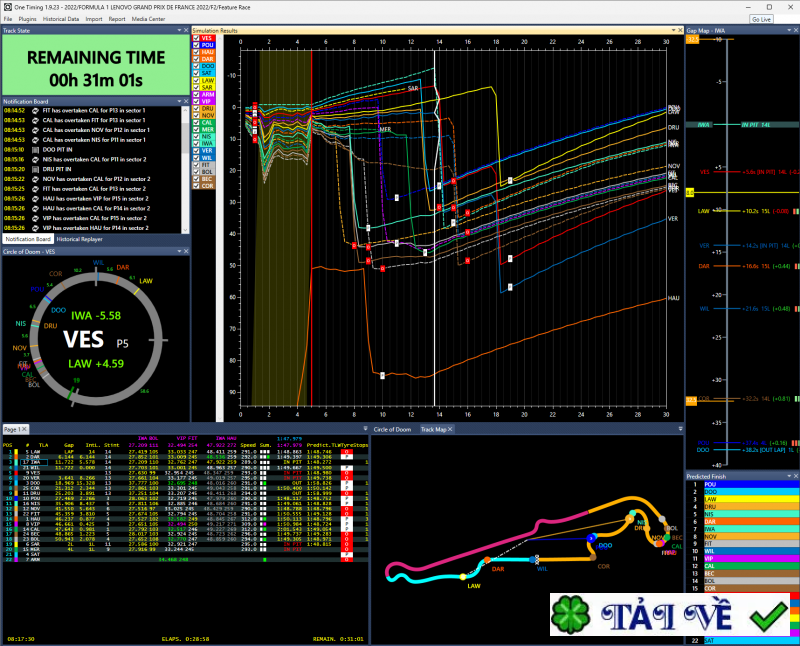Close the Page 1 tab
This screenshot has width=800, height=646.
tap(24, 429)
